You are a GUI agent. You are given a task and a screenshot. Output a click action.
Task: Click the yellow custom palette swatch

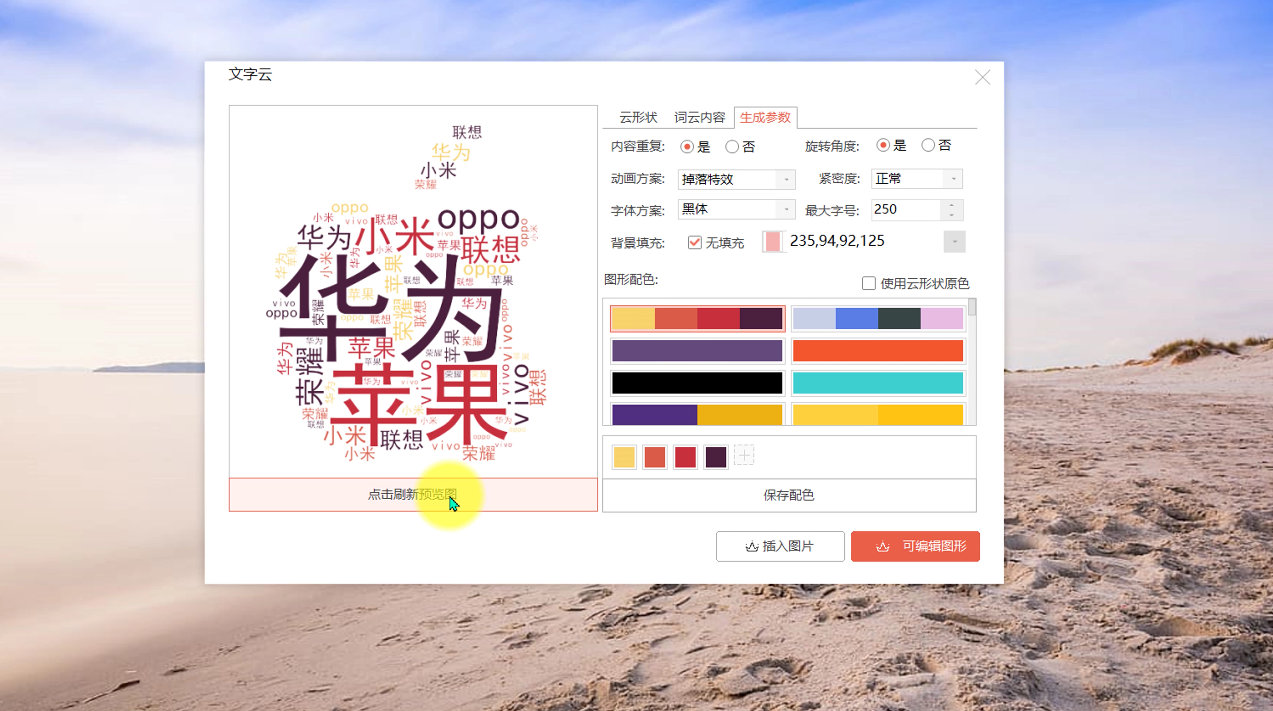click(x=624, y=457)
